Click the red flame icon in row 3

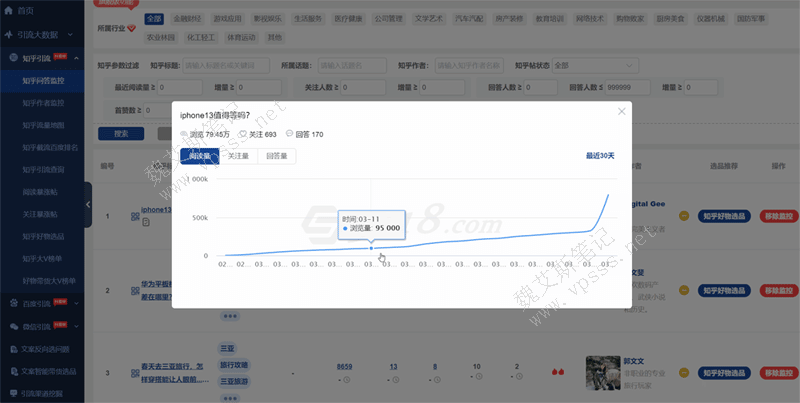pyautogui.click(x=556, y=372)
